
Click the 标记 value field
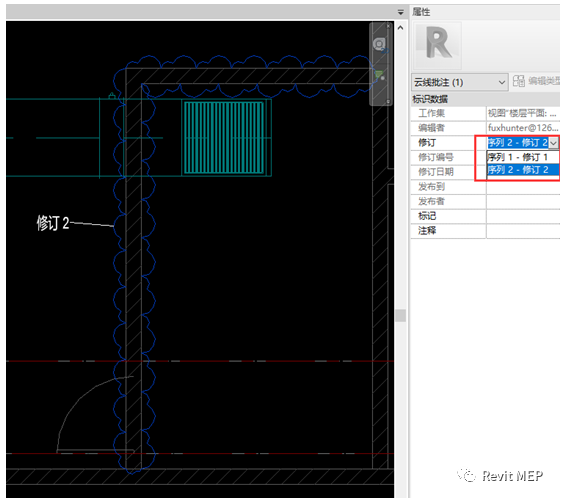point(523,216)
